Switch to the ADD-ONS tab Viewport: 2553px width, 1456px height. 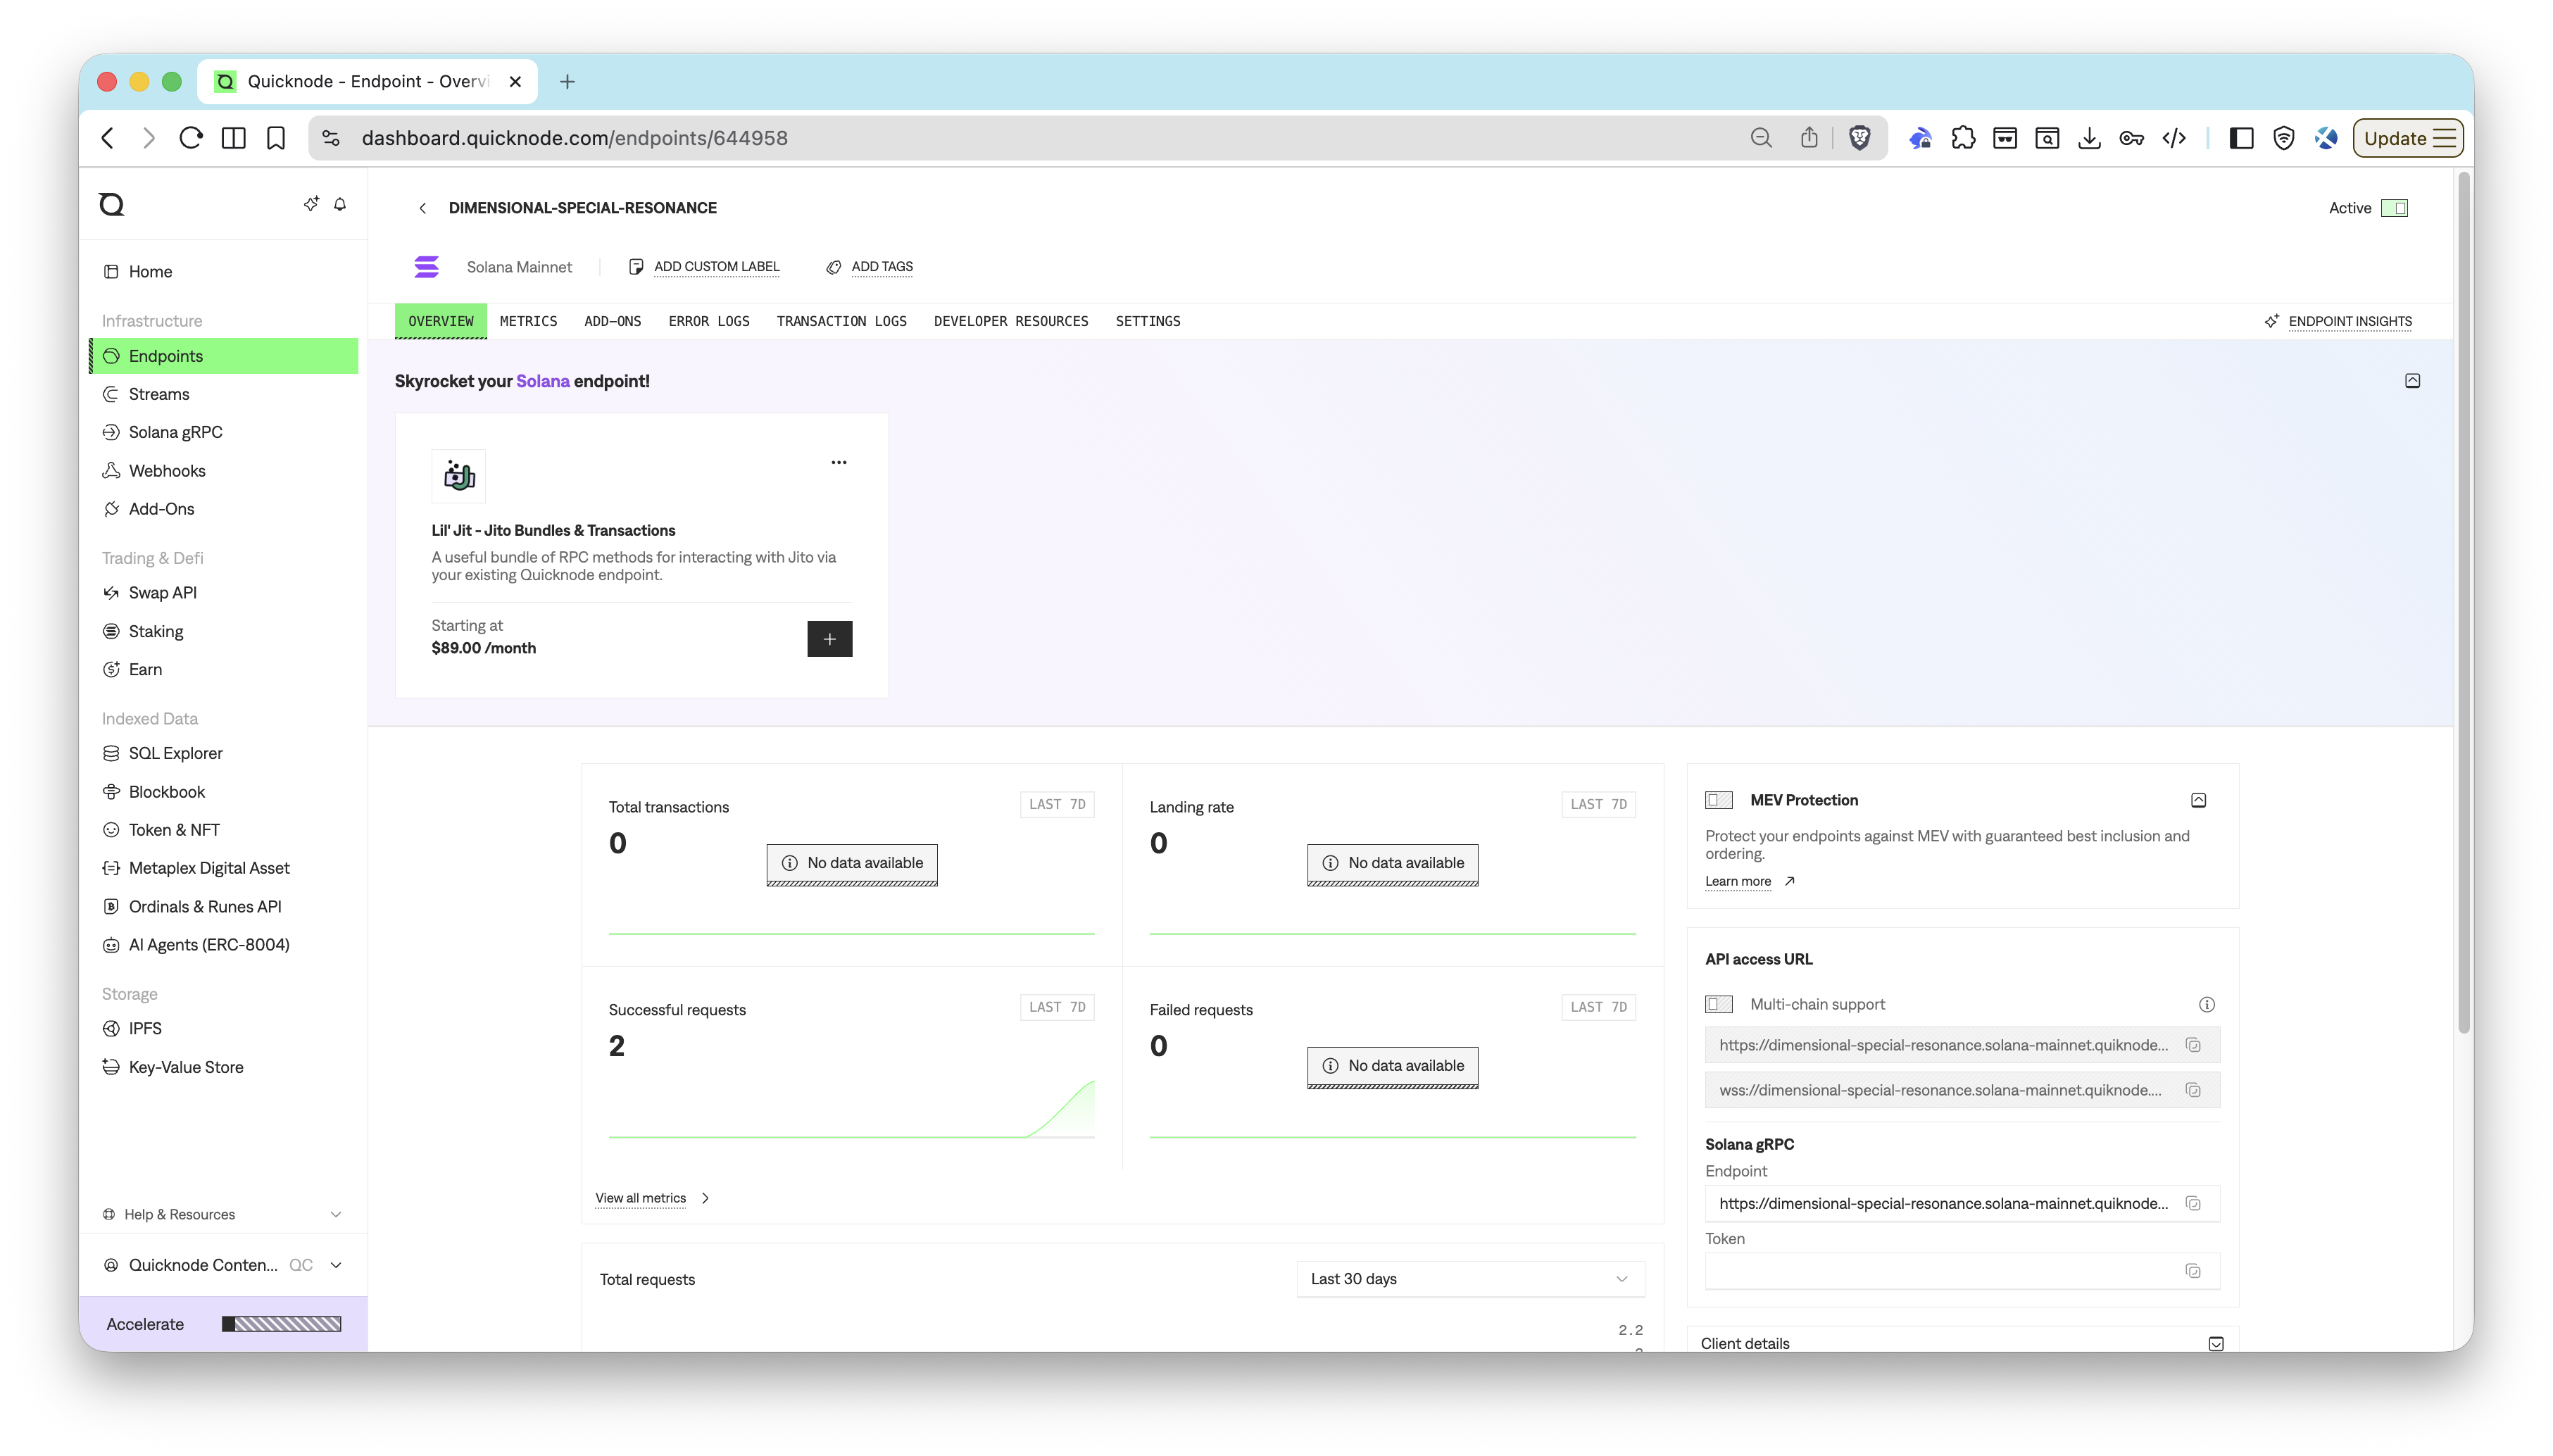coord(612,321)
